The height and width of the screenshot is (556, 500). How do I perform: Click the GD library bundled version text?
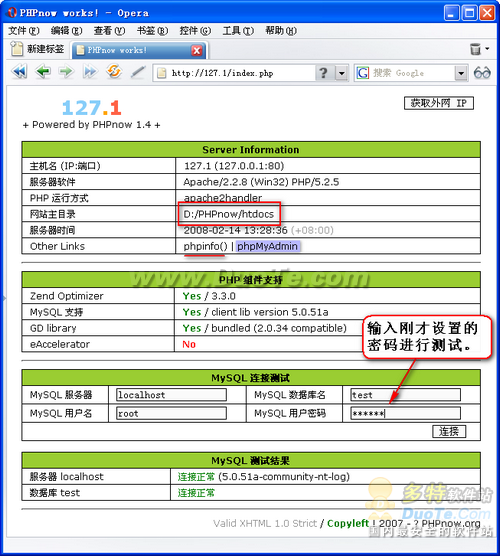coord(279,328)
